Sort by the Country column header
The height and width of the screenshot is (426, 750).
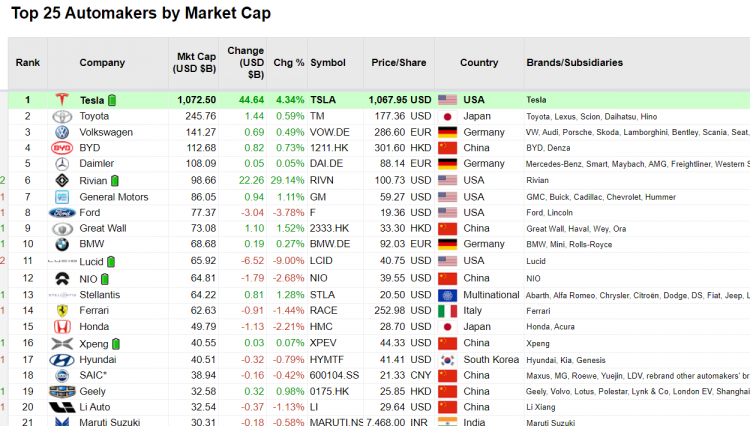[479, 63]
